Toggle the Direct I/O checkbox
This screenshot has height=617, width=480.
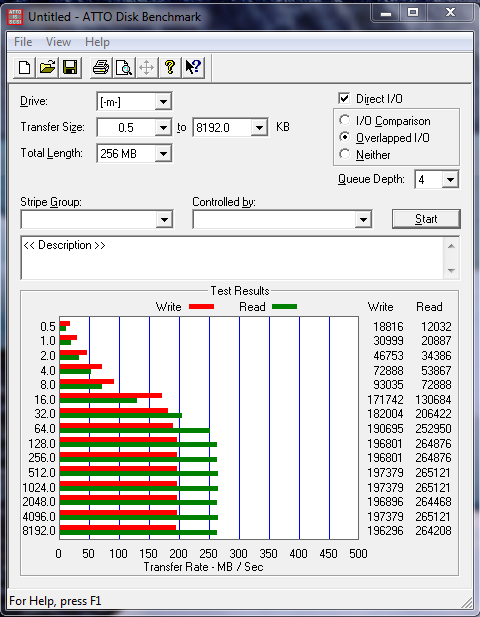tap(344, 98)
